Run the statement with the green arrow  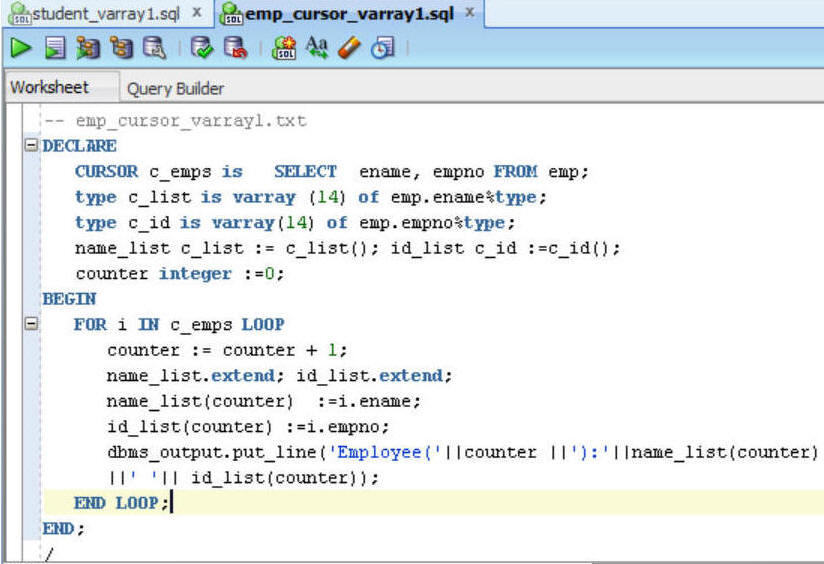coord(21,48)
